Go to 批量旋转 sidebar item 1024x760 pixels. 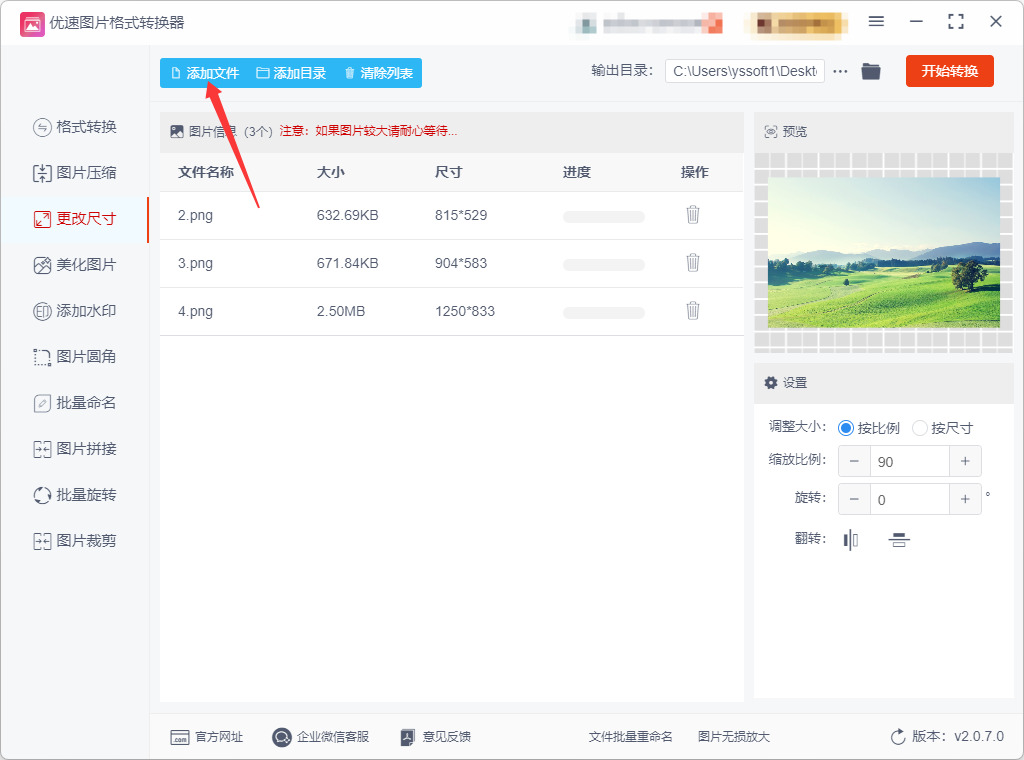74,495
